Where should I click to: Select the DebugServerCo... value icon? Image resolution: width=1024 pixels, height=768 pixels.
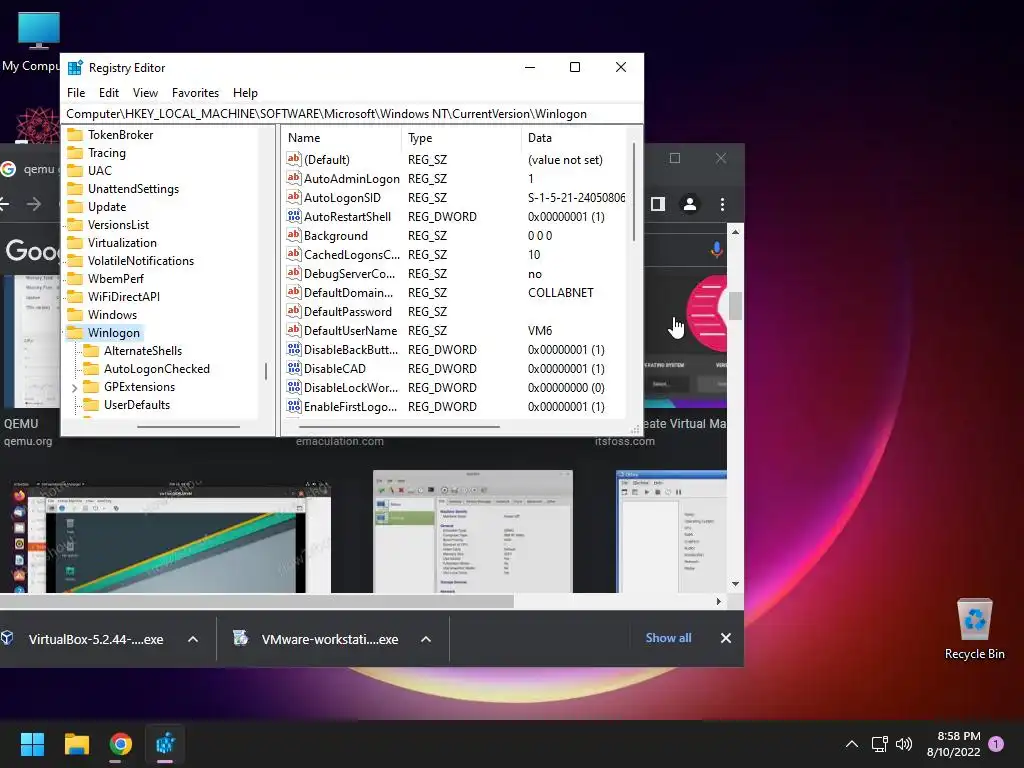click(x=294, y=272)
